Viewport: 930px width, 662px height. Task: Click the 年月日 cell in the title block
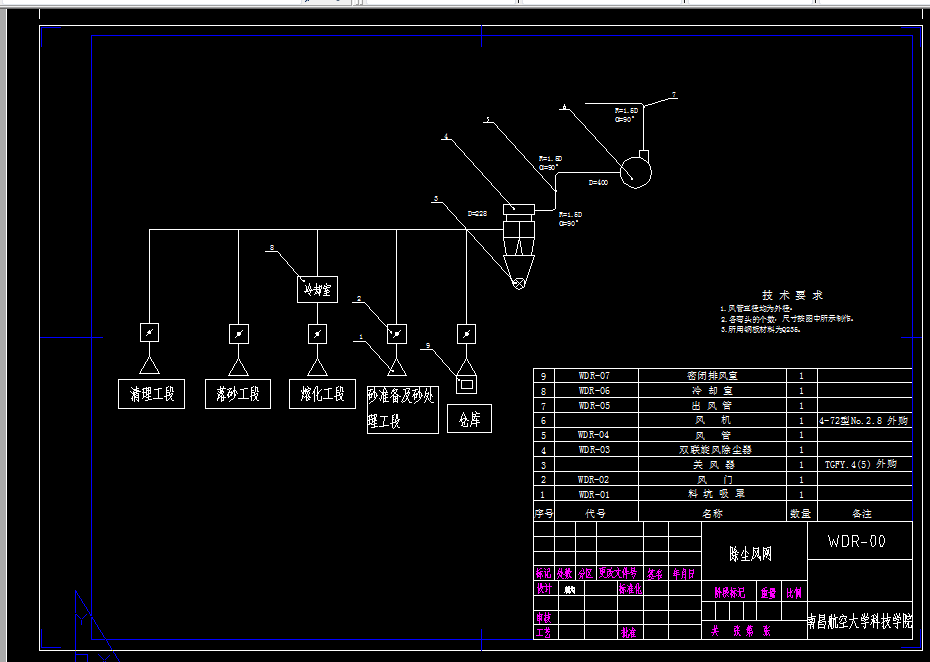[684, 574]
